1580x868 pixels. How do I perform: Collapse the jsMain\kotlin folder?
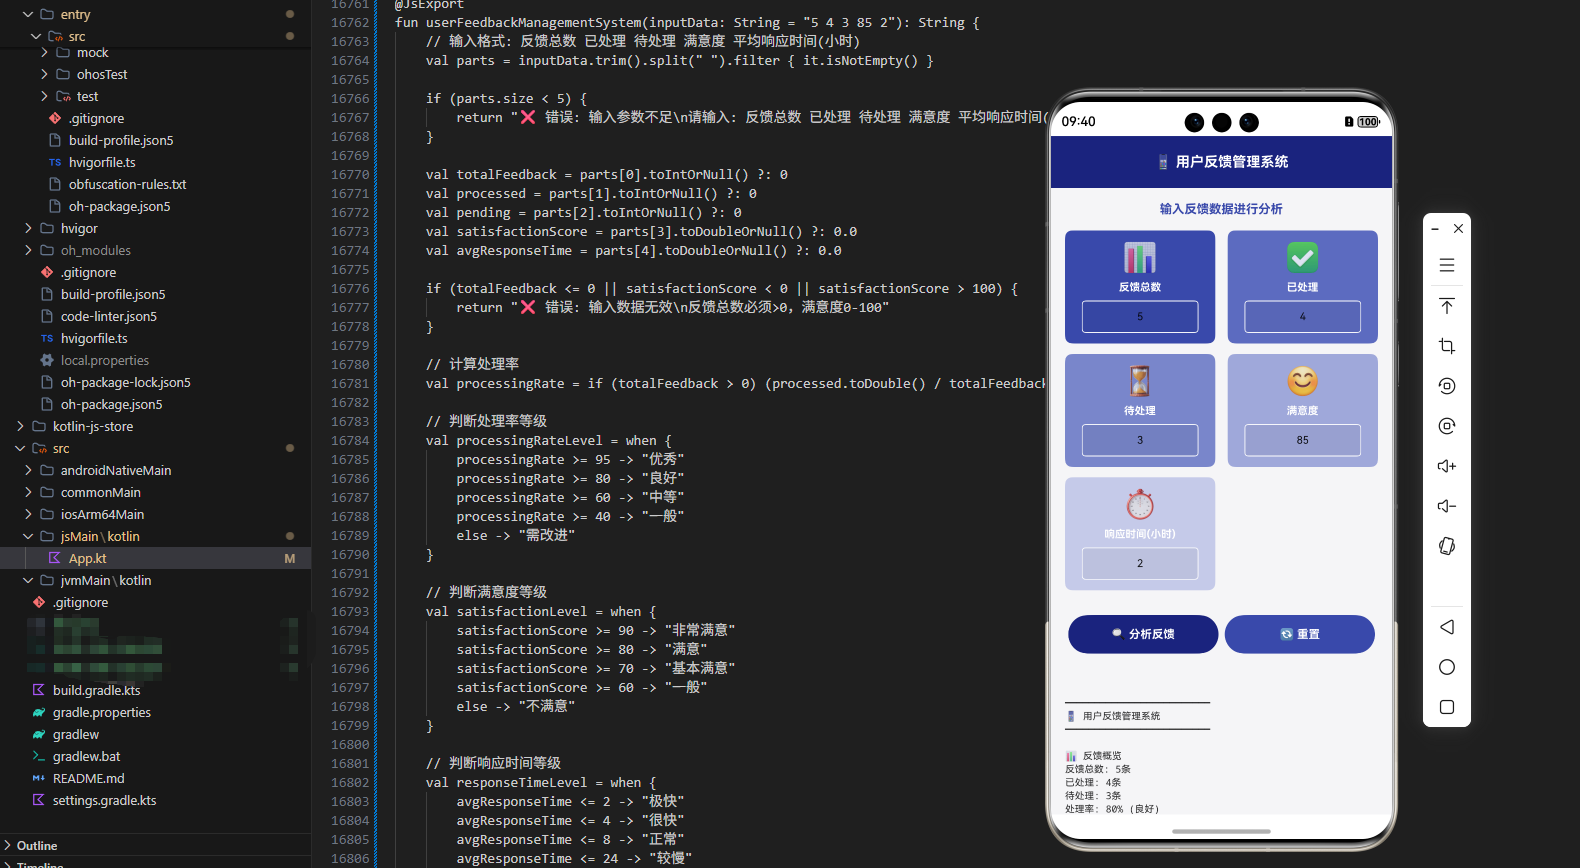coord(27,536)
